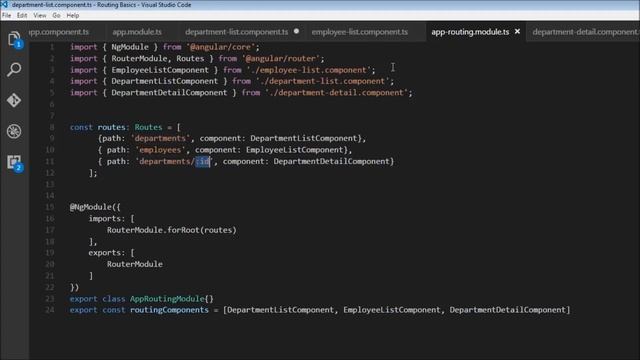
Task: Click unsaved dot on department-list.component.ts tab
Action: click(x=296, y=31)
